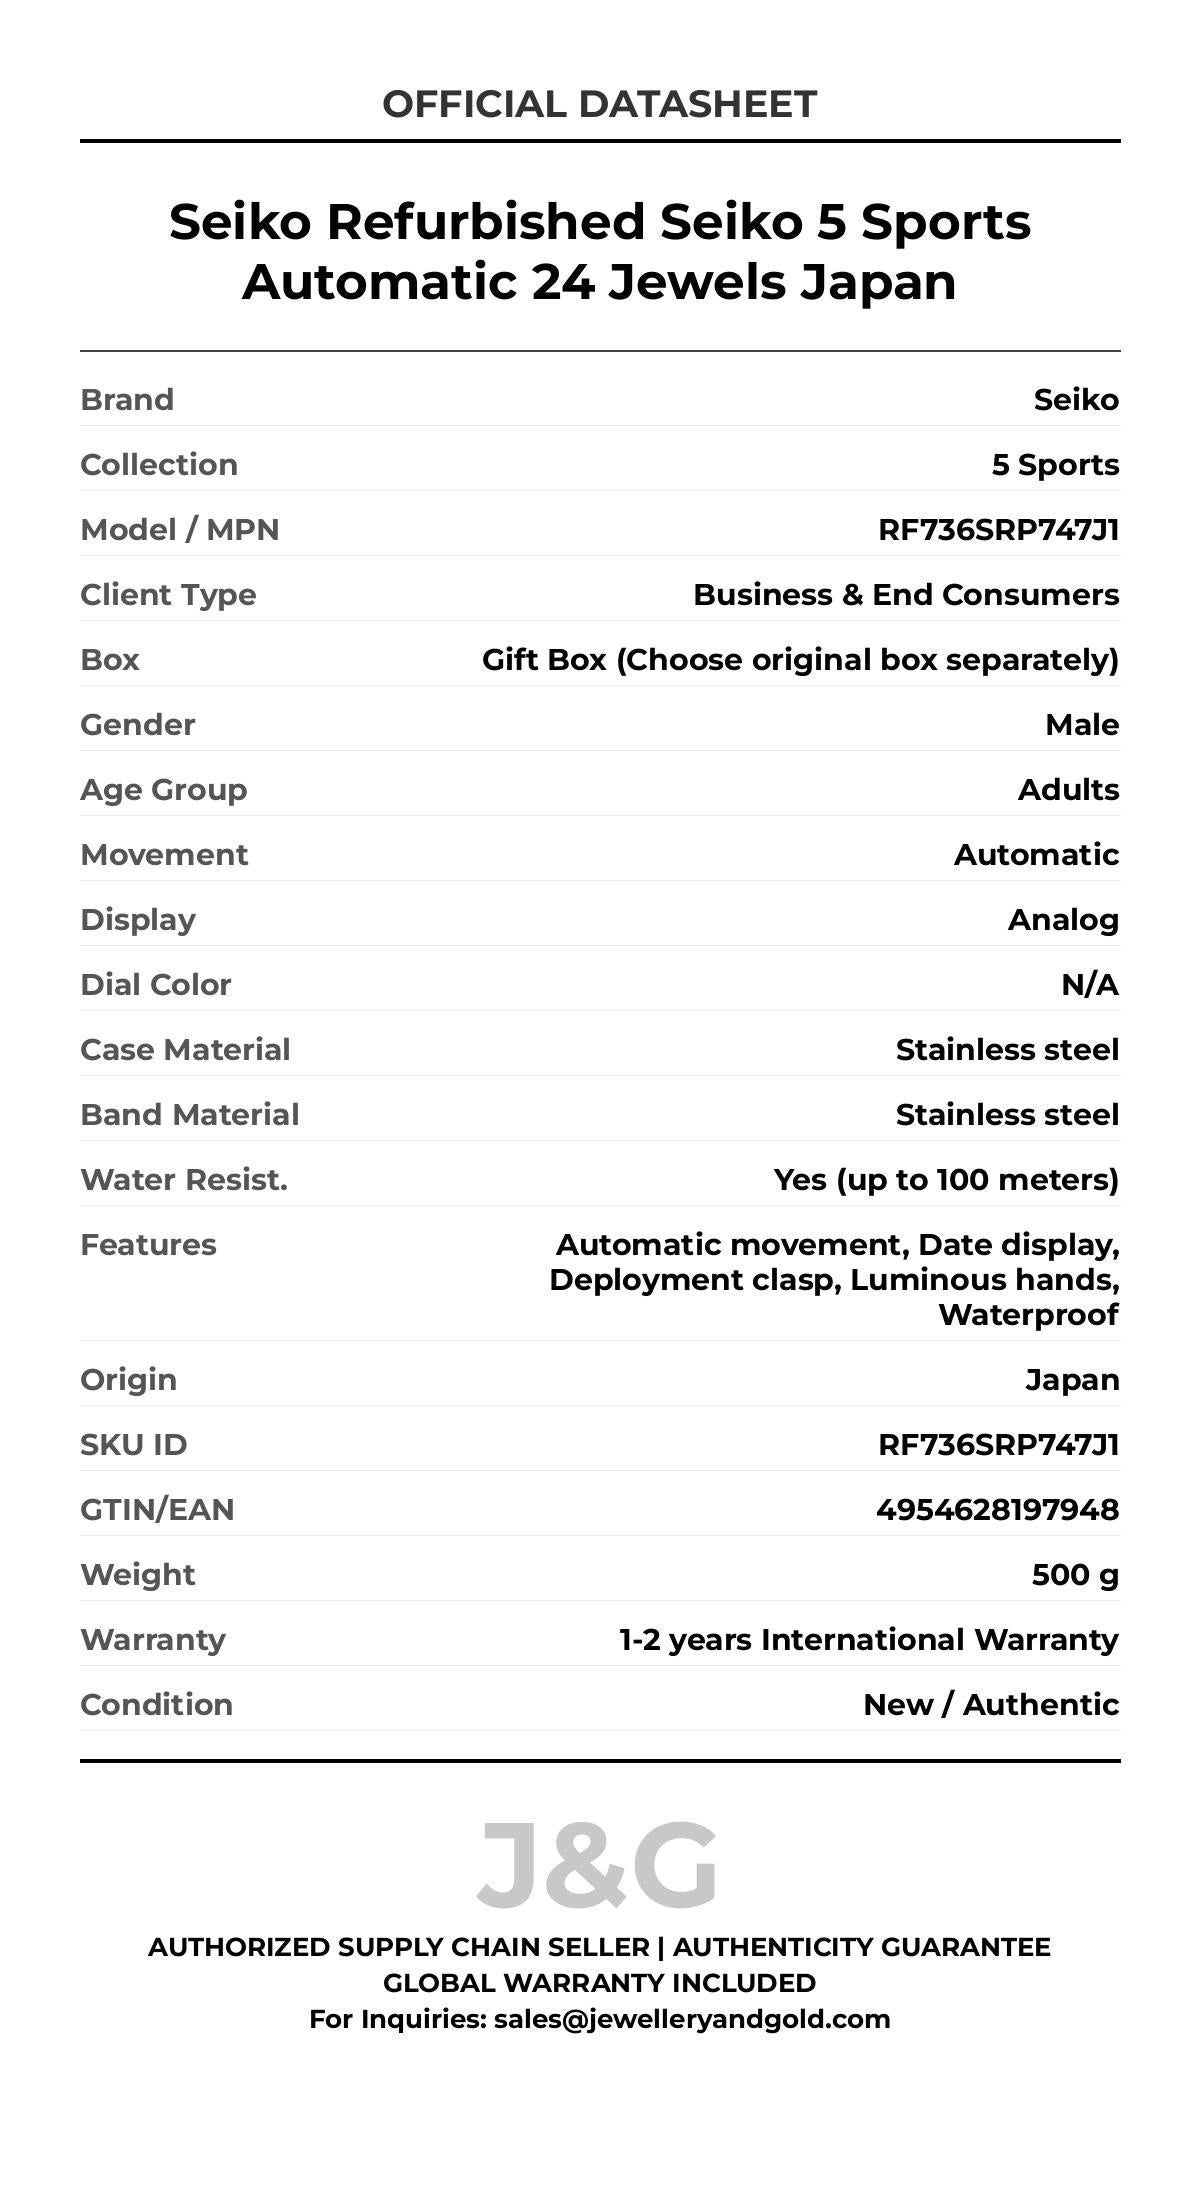Click the Brand value Seiko

click(1076, 399)
